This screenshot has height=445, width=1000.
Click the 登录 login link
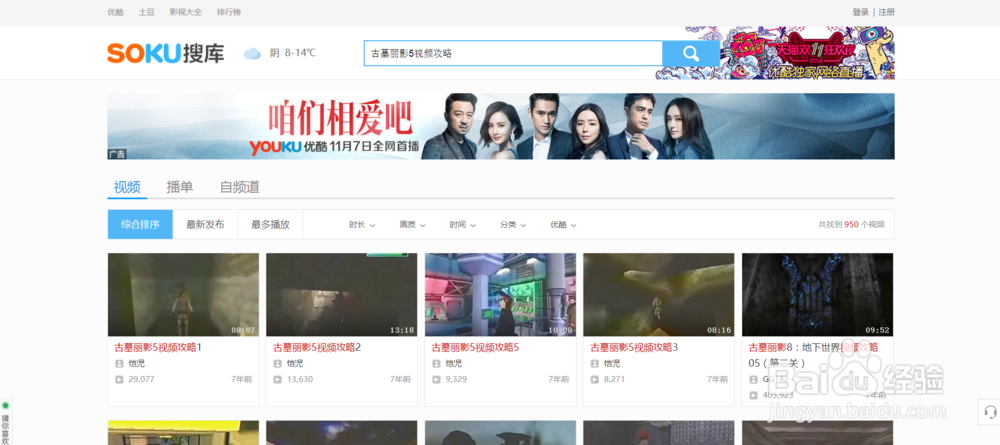click(861, 12)
